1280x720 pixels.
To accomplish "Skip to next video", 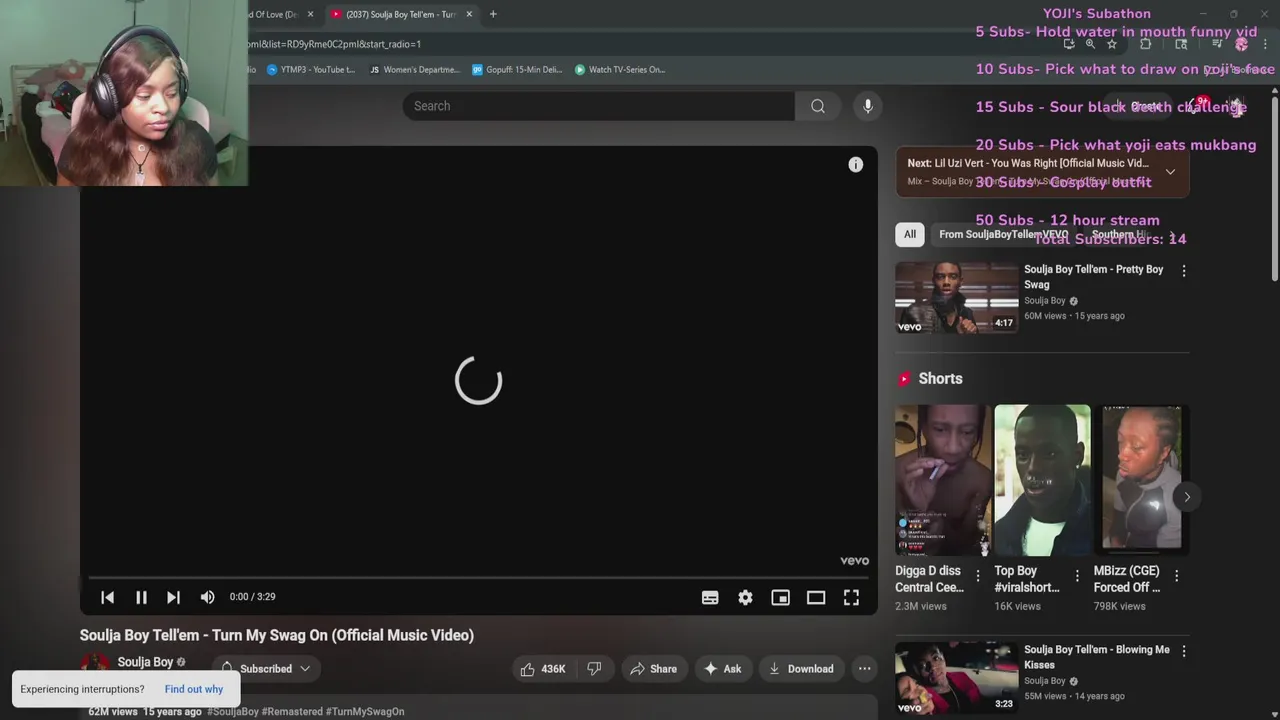I will (x=173, y=597).
